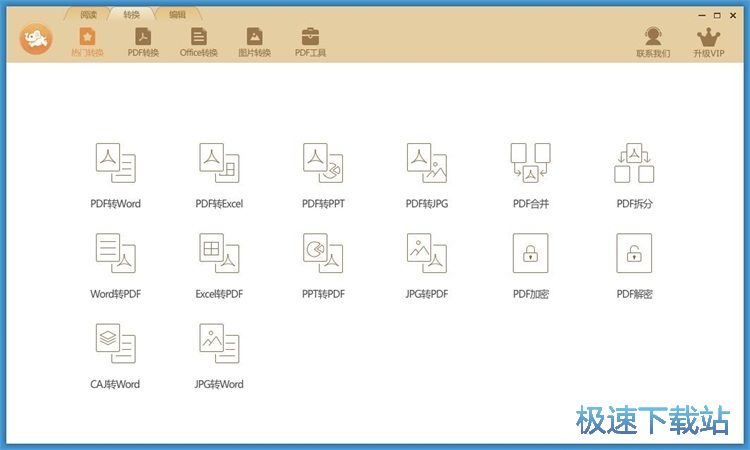The image size is (750, 450).
Task: Close the PDF converter window
Action: coord(733,15)
